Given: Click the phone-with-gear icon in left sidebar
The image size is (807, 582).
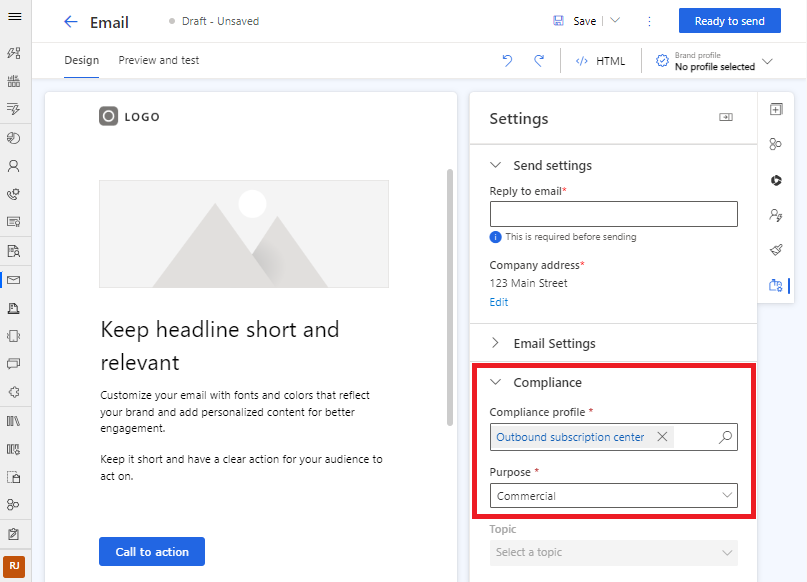Looking at the screenshot, I should tap(14, 194).
